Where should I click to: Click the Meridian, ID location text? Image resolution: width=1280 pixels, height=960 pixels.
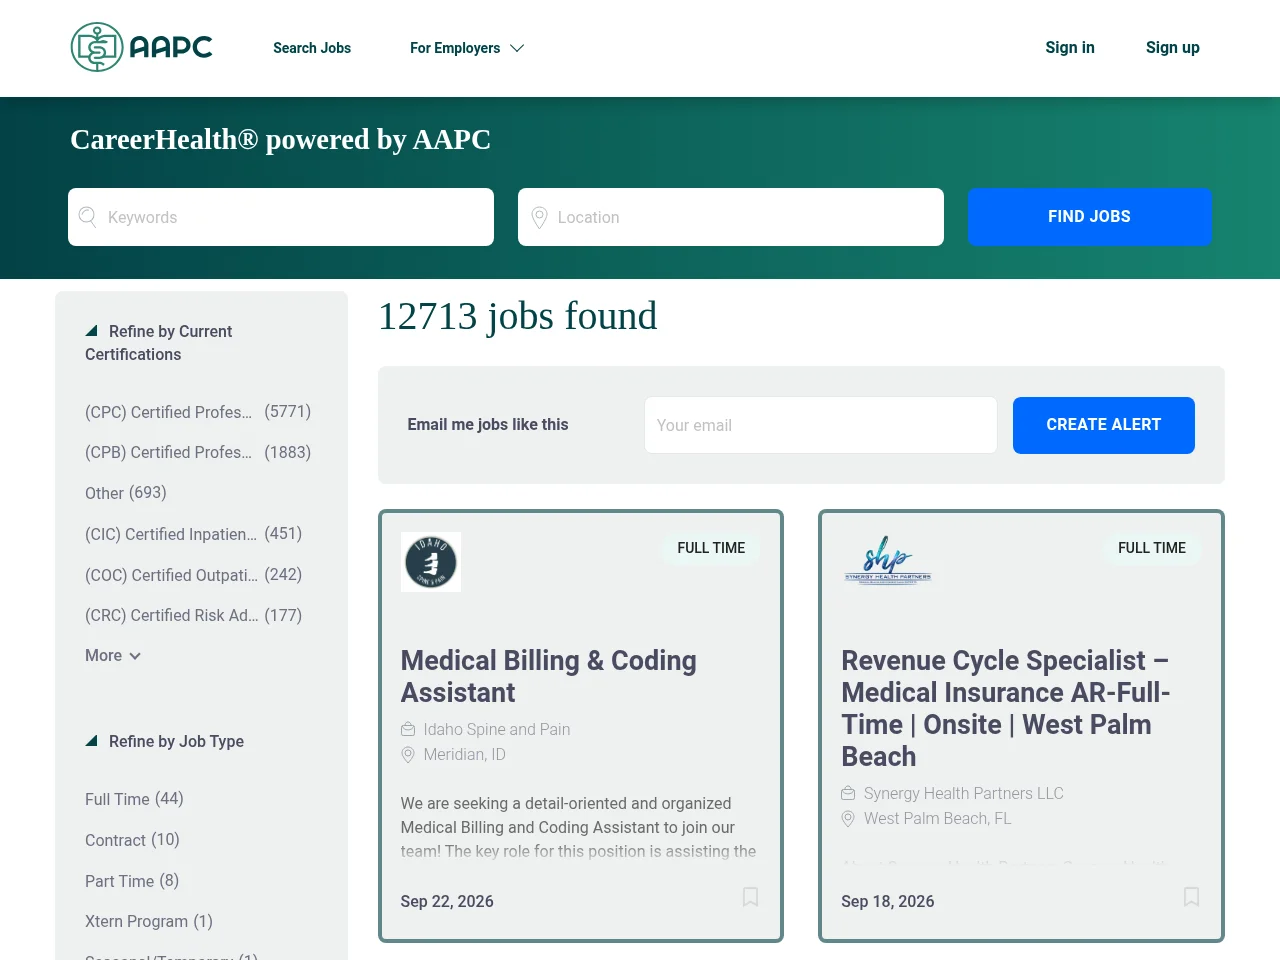click(465, 755)
